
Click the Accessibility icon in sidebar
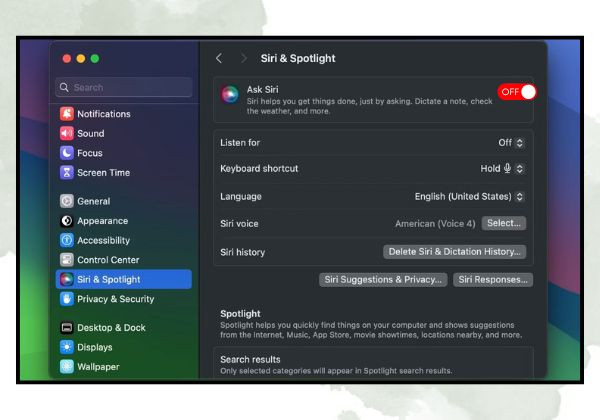point(67,240)
